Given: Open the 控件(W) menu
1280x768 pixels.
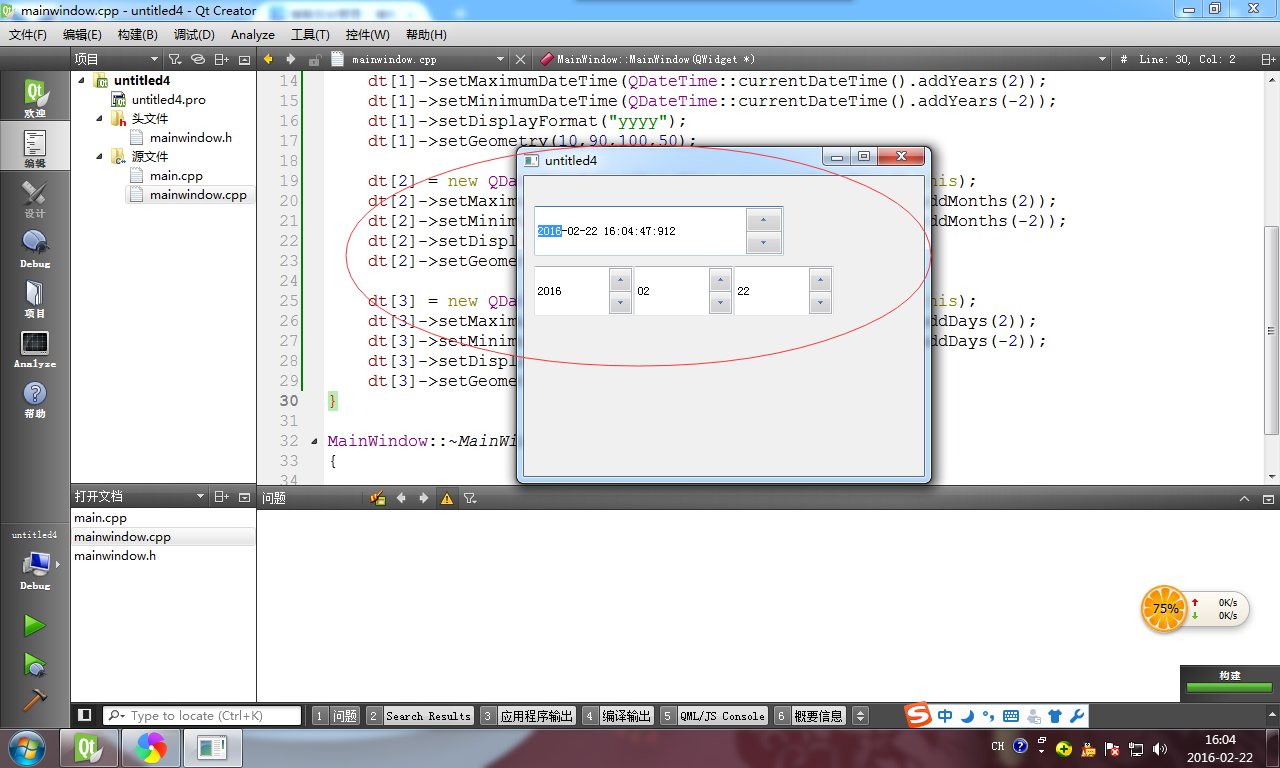Looking at the screenshot, I should (368, 34).
